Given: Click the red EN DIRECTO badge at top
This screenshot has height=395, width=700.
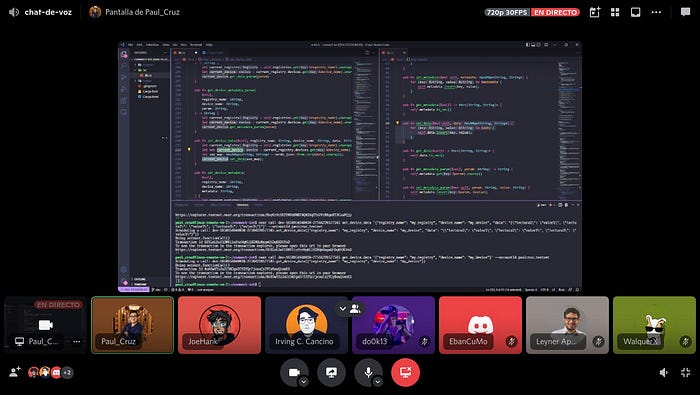Looking at the screenshot, I should tap(555, 12).
